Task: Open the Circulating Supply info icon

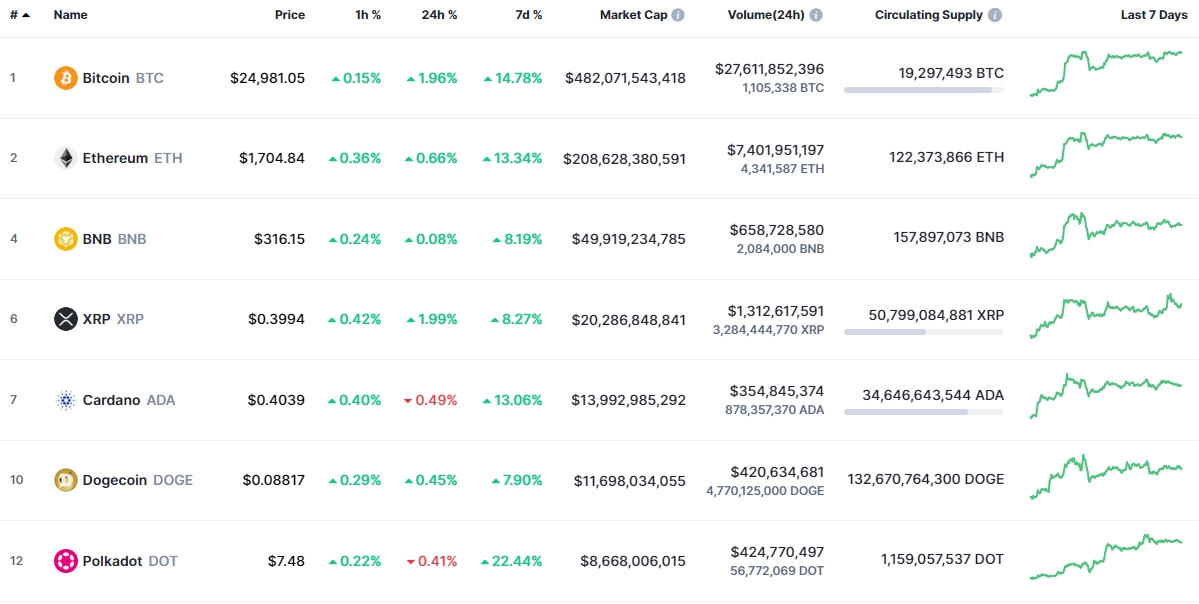Action: (x=995, y=15)
